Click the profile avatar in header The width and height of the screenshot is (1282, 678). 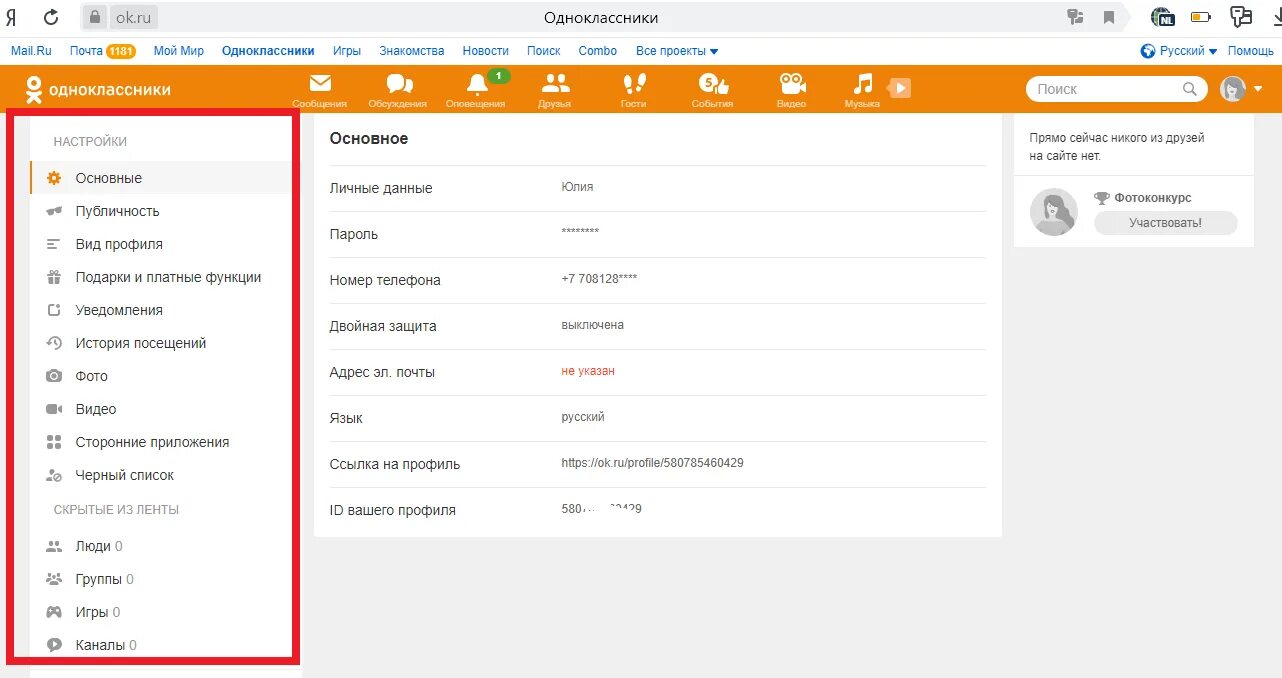pyautogui.click(x=1233, y=89)
